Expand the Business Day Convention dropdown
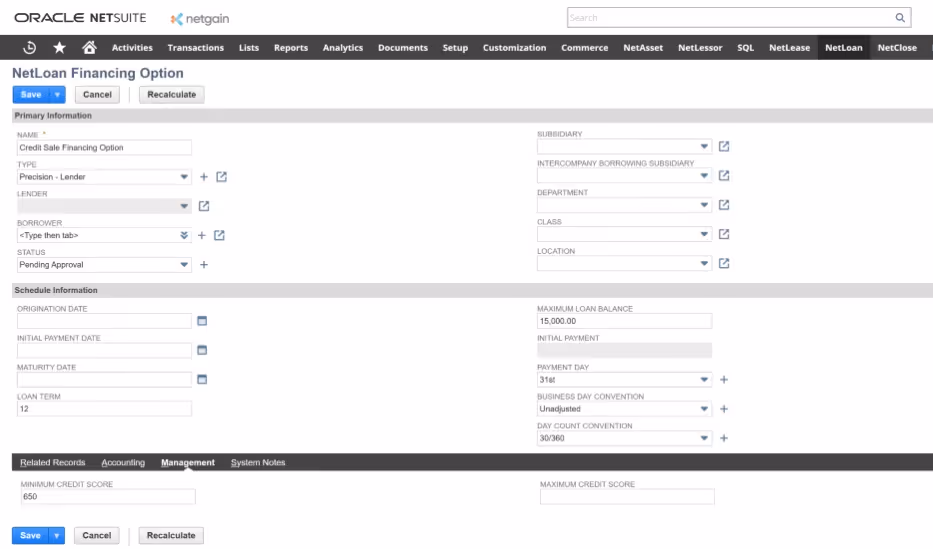Viewport: 933px width, 549px height. coord(704,409)
